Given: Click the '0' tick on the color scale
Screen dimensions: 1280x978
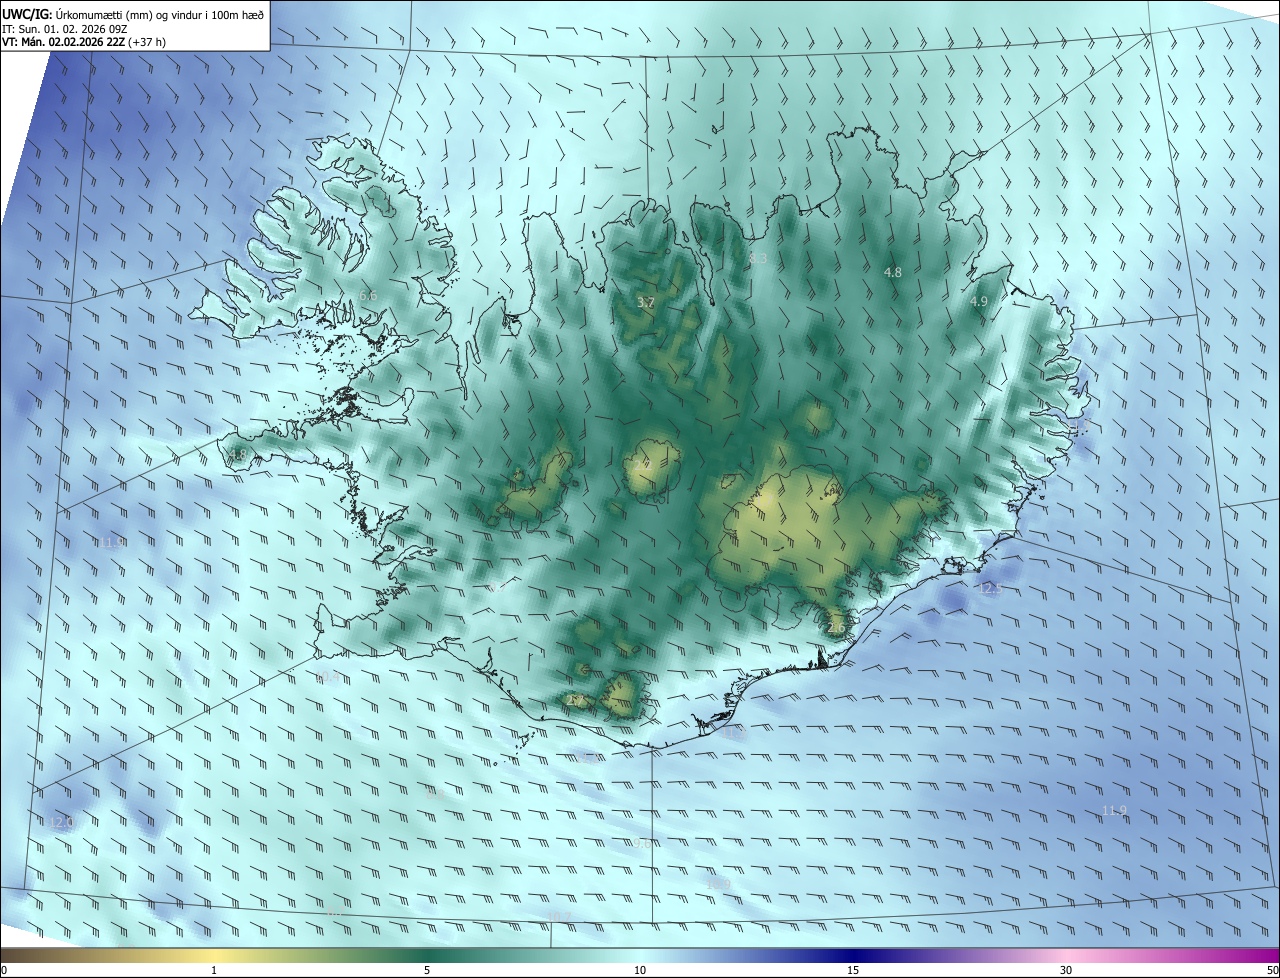Looking at the screenshot, I should [3, 970].
